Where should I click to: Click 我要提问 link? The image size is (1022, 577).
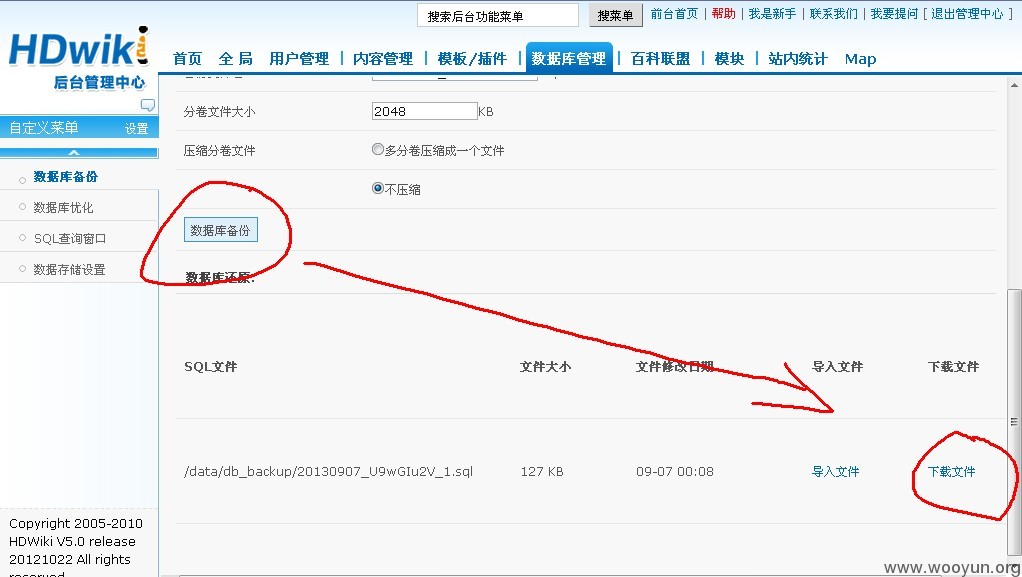click(894, 14)
